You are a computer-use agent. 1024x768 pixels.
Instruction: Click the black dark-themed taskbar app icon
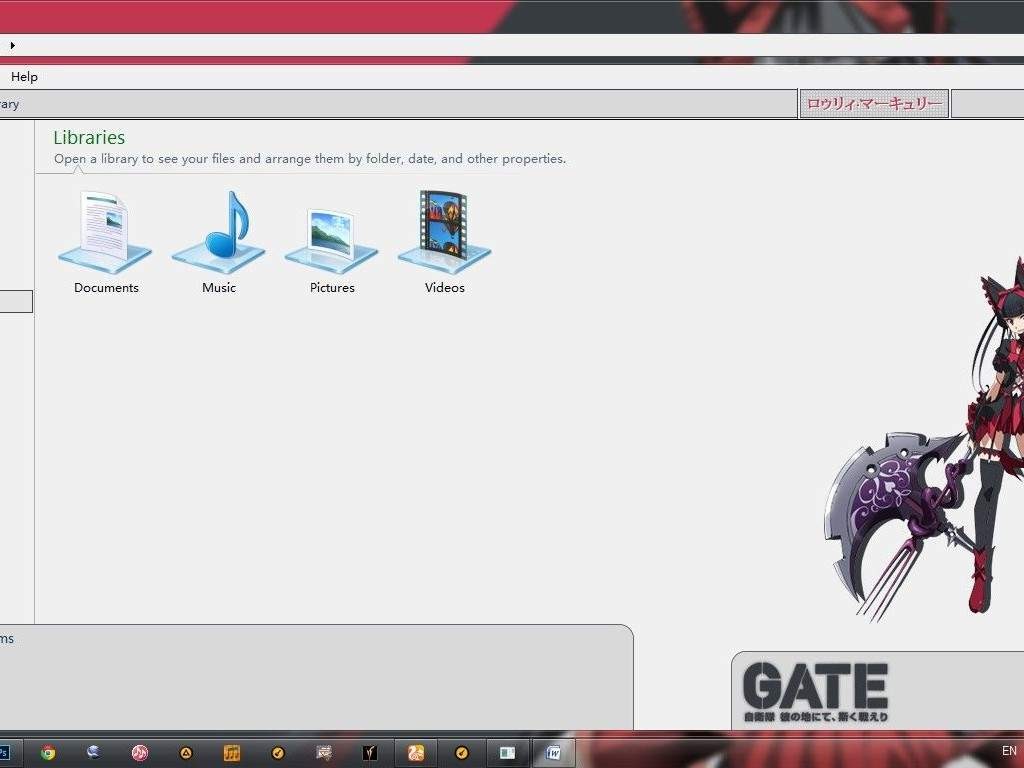(x=370, y=752)
